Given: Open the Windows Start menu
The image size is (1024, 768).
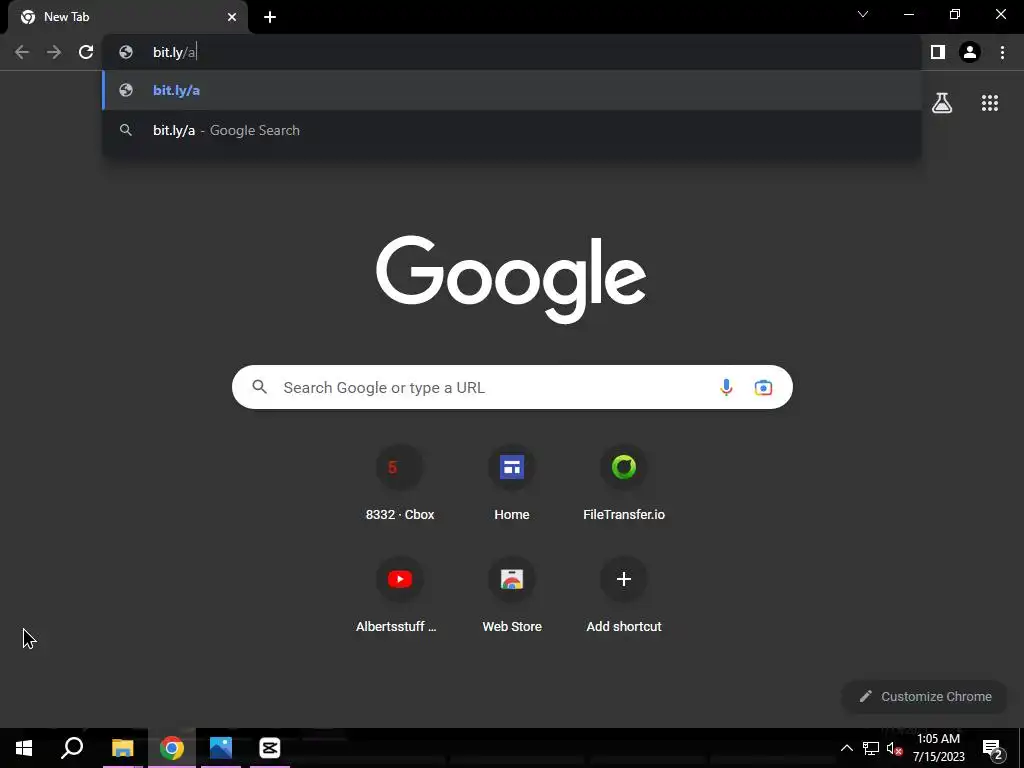Looking at the screenshot, I should [x=24, y=748].
